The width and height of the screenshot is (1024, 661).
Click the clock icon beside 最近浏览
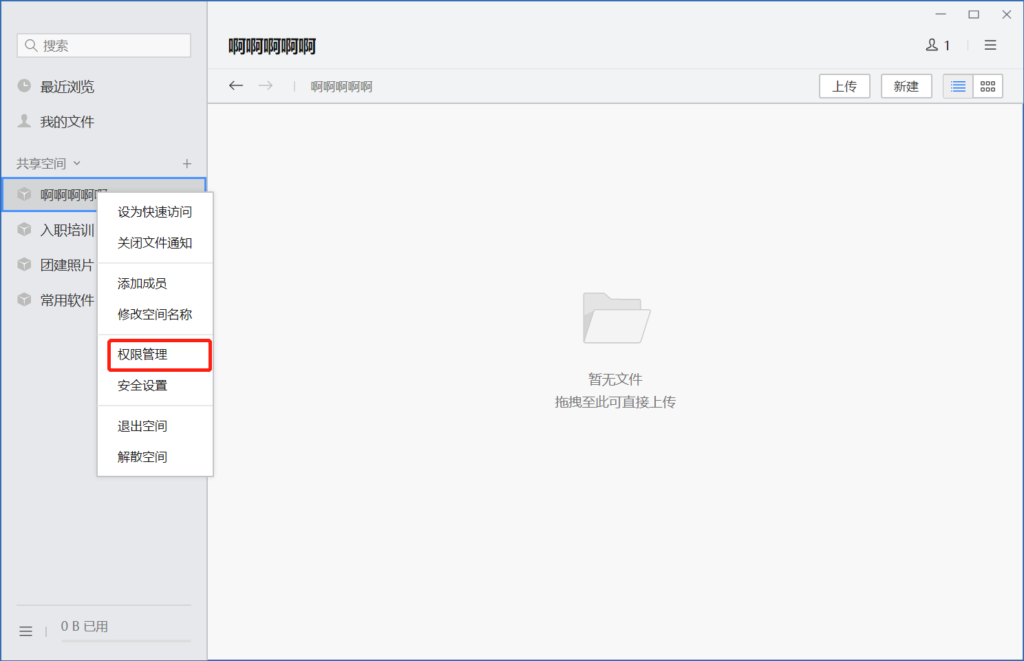(24, 86)
